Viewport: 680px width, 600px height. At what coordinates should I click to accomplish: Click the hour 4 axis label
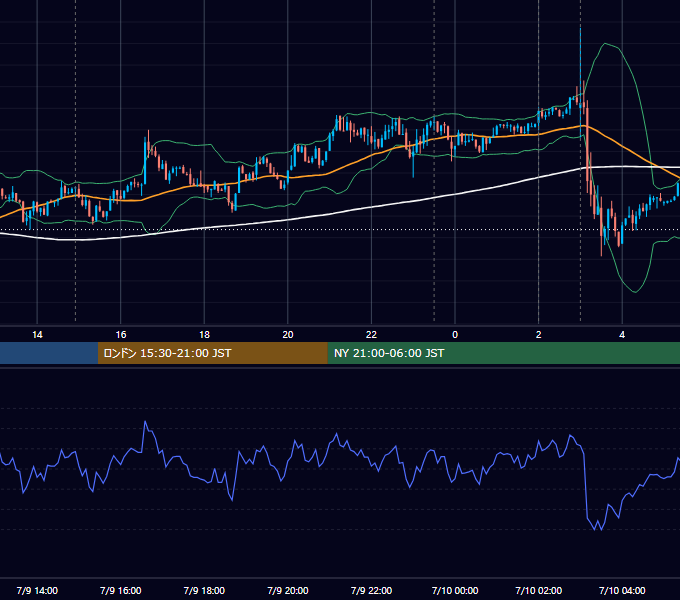(x=622, y=335)
